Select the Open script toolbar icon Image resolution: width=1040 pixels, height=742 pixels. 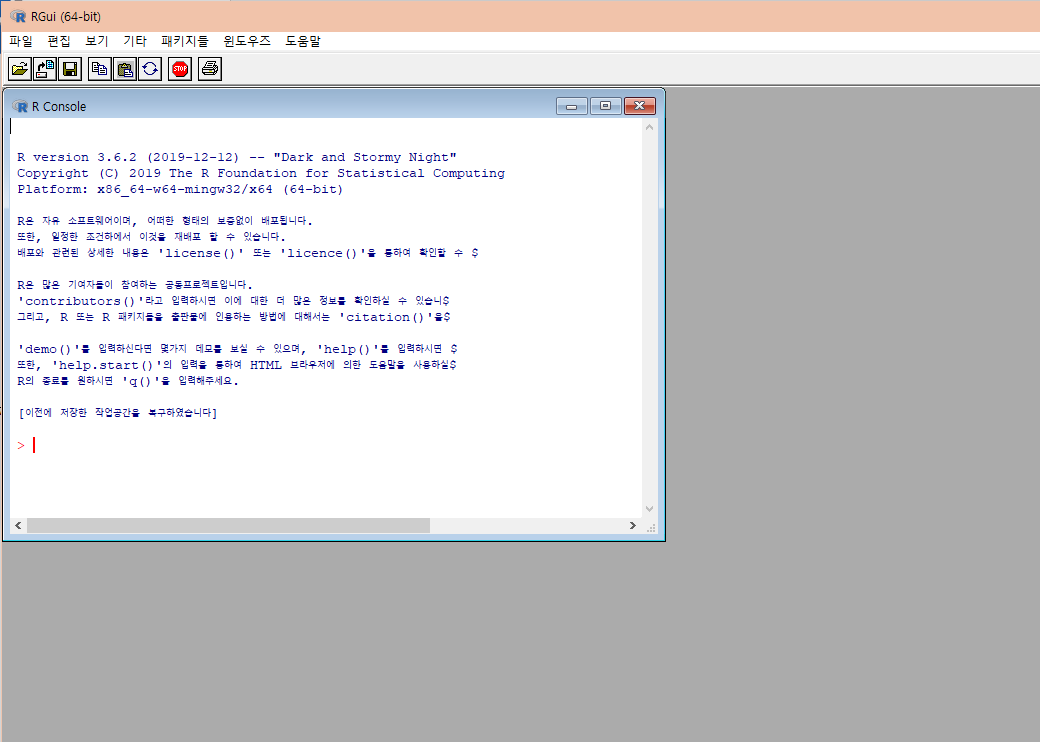pyautogui.click(x=19, y=68)
